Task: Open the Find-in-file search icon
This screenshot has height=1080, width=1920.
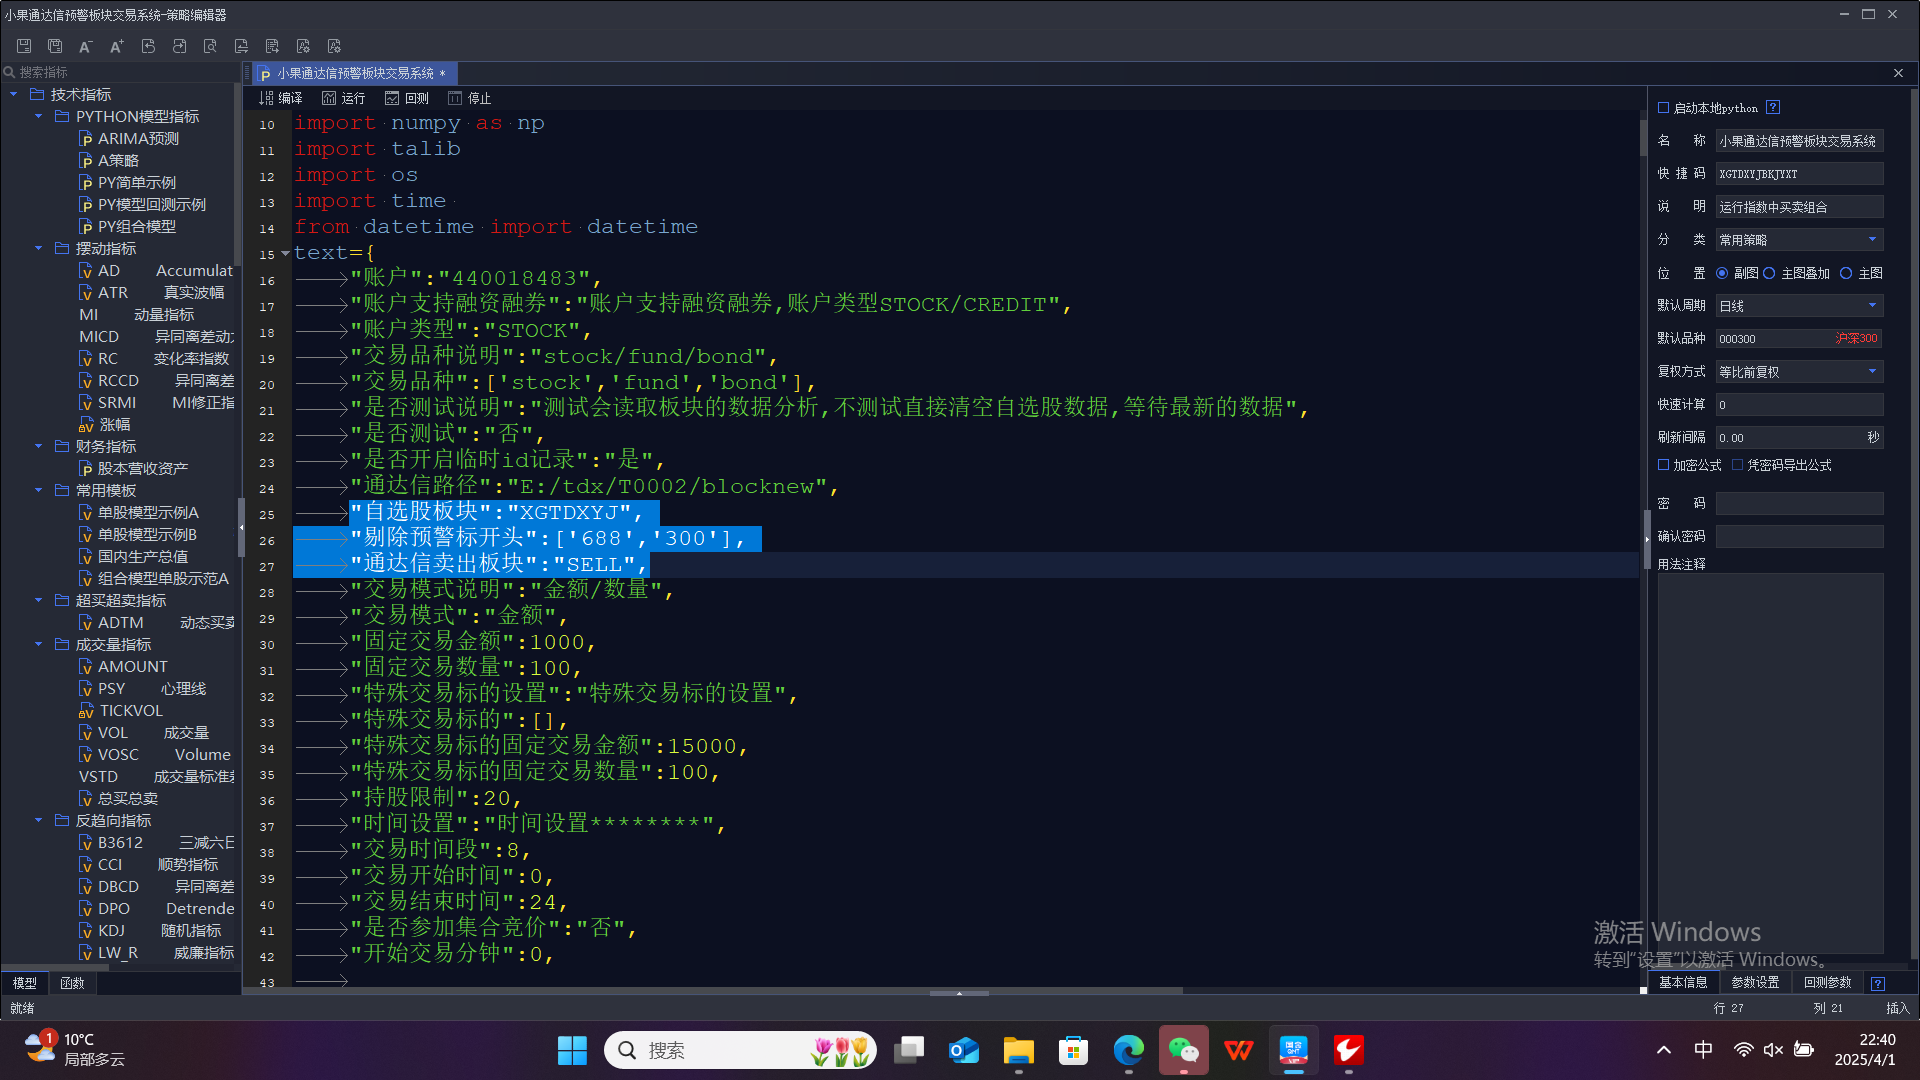Action: [210, 46]
